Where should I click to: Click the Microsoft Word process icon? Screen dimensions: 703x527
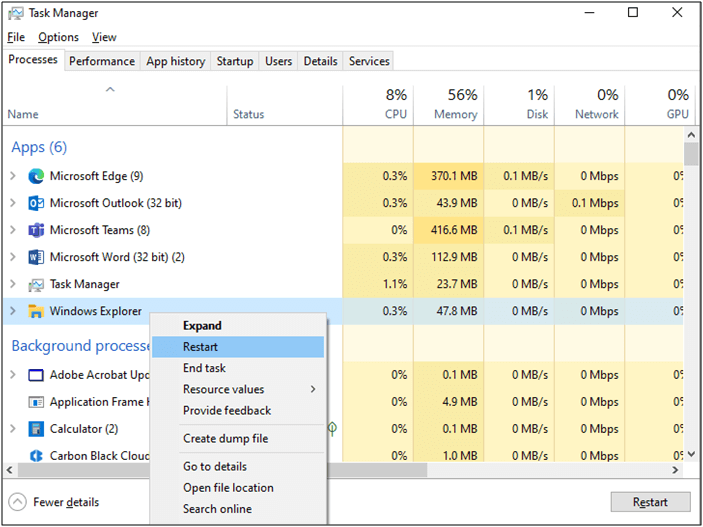point(36,257)
